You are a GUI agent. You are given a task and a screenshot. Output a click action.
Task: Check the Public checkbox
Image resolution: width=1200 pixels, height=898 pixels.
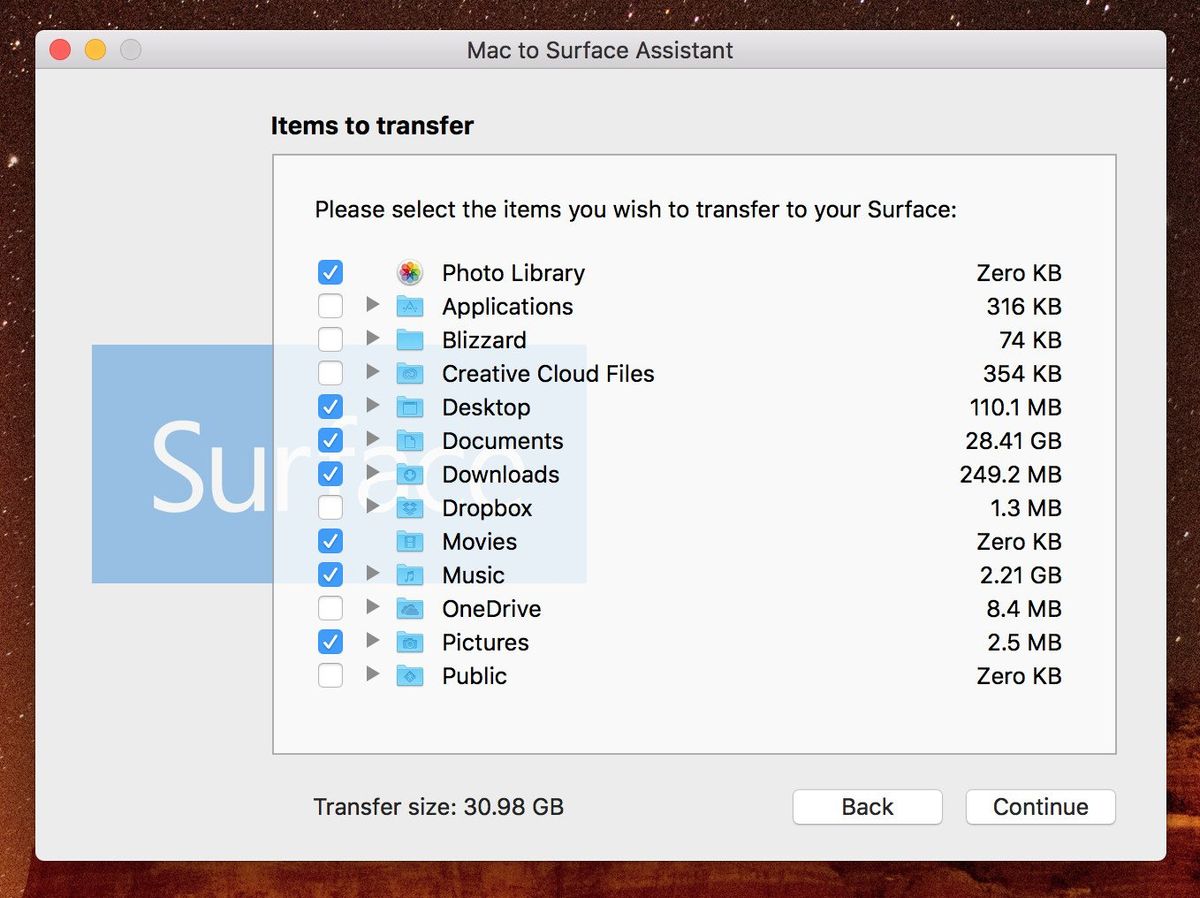(x=330, y=676)
